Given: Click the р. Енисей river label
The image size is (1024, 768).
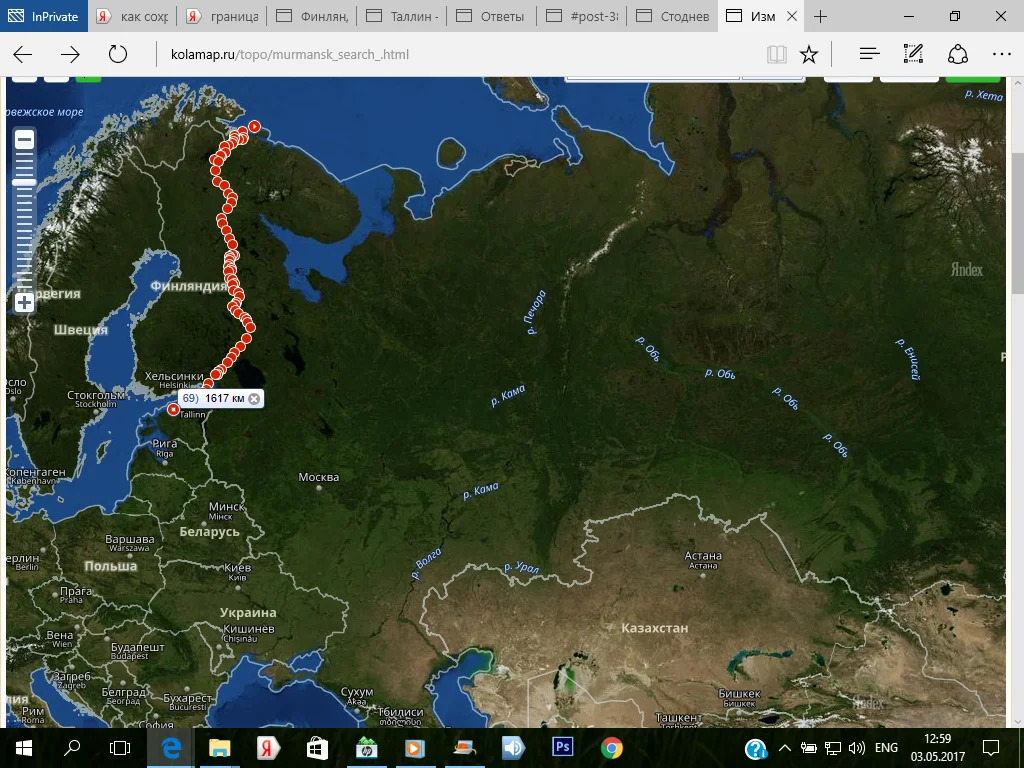Looking at the screenshot, I should (x=908, y=359).
